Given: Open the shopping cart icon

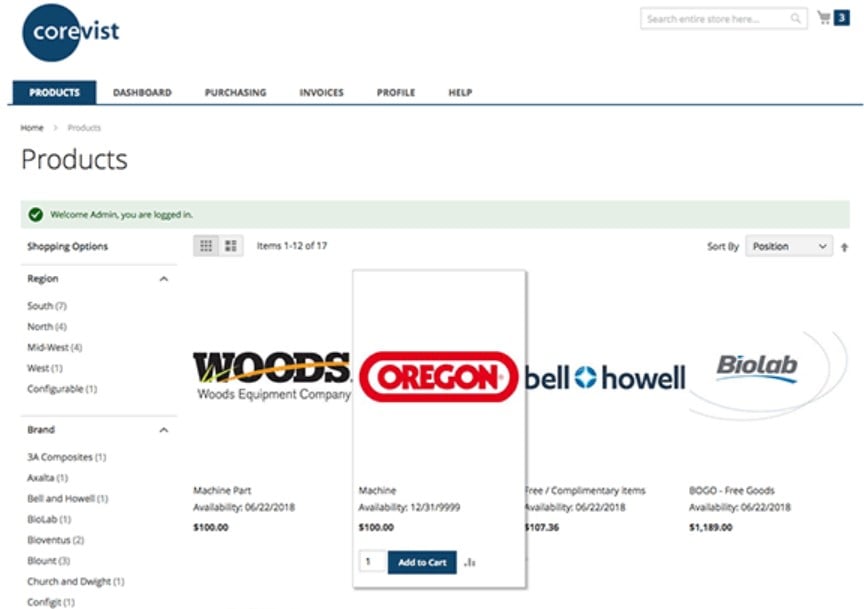Looking at the screenshot, I should pos(824,18).
